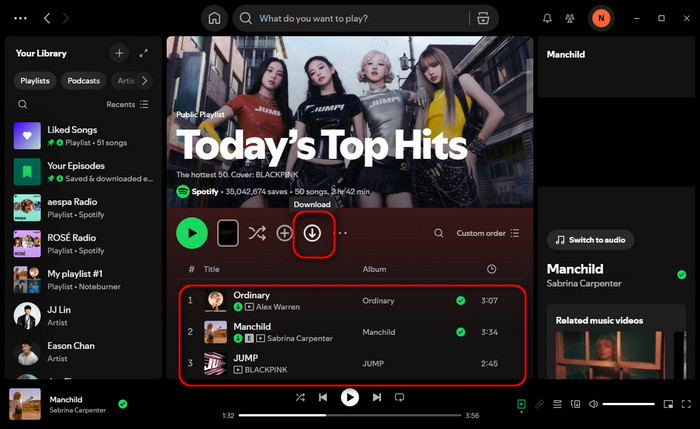Adjust the volume slider
700x429 pixels.
point(629,404)
